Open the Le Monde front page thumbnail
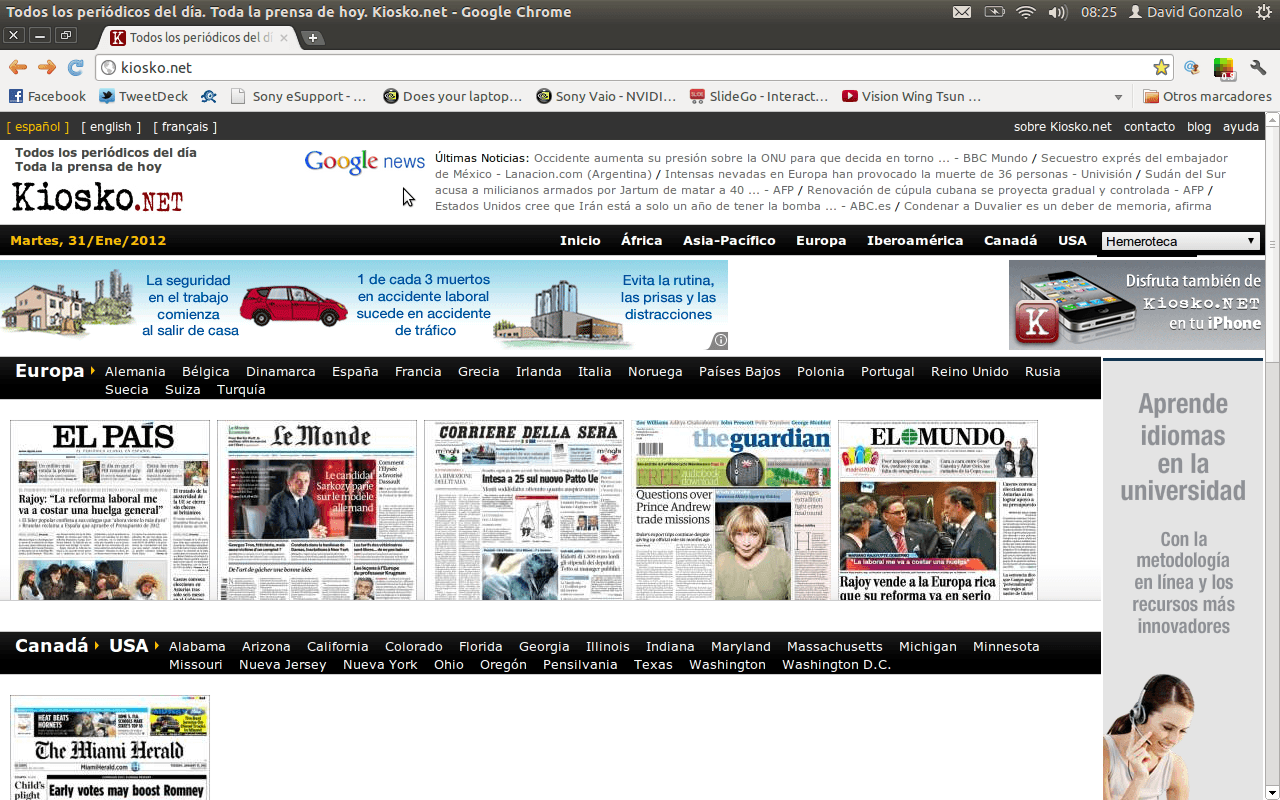 (317, 510)
